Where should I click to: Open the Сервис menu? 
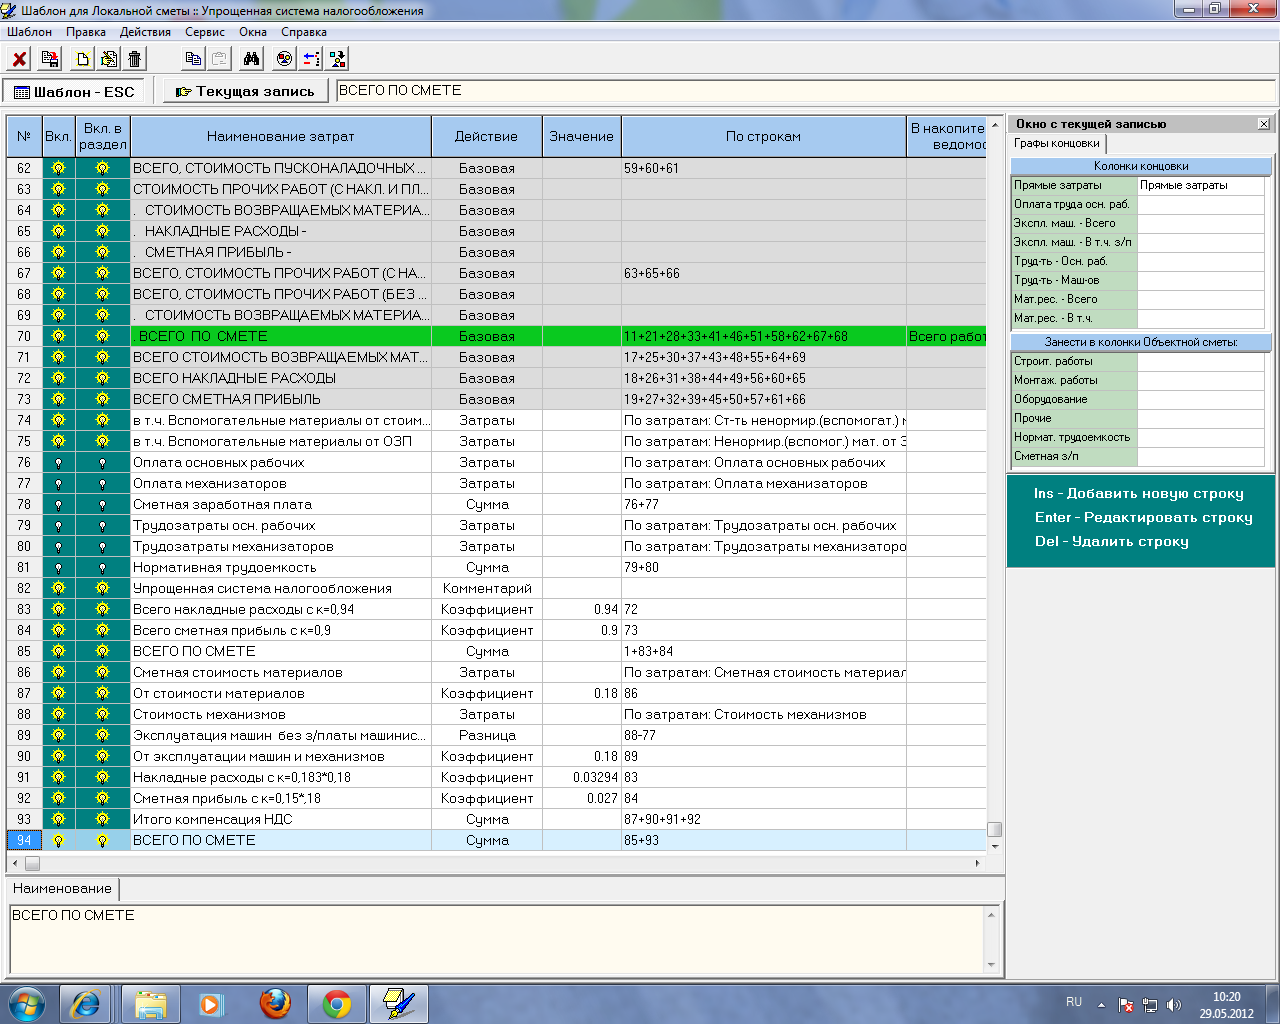tap(204, 32)
